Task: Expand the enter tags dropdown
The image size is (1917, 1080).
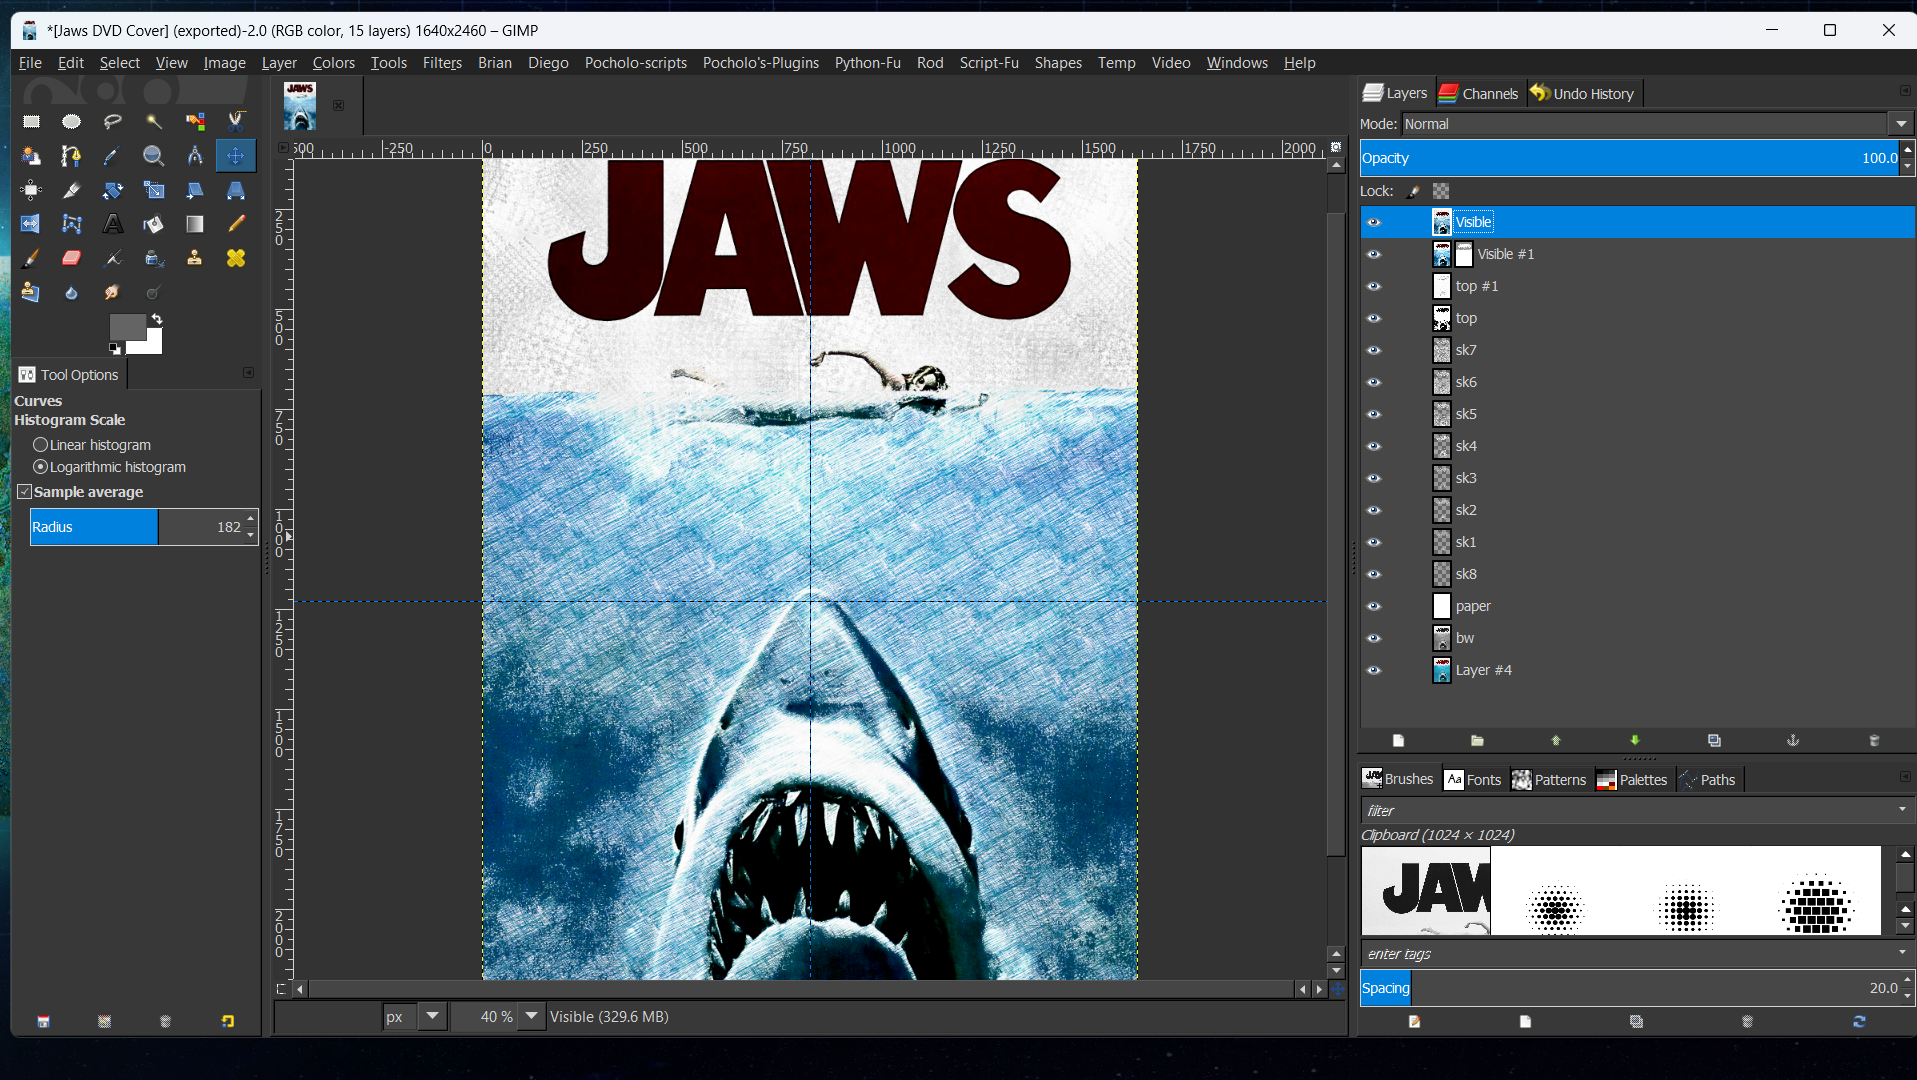Action: [1902, 953]
